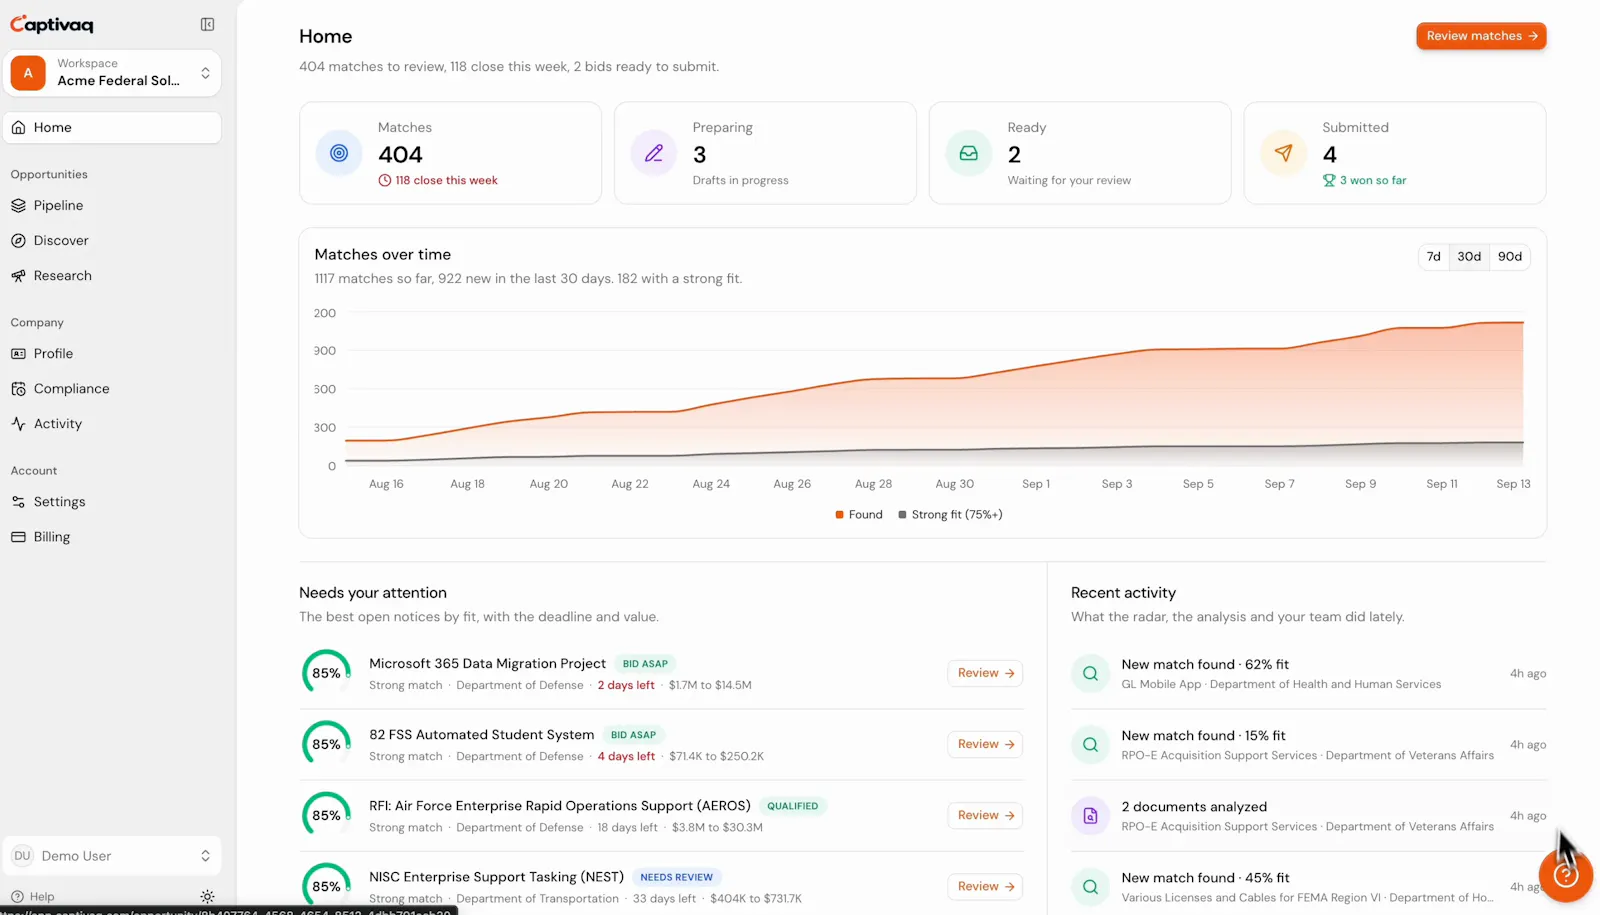The width and height of the screenshot is (1600, 915).
Task: Click the trophy icon beside '3 won so far'
Action: pyautogui.click(x=1329, y=180)
